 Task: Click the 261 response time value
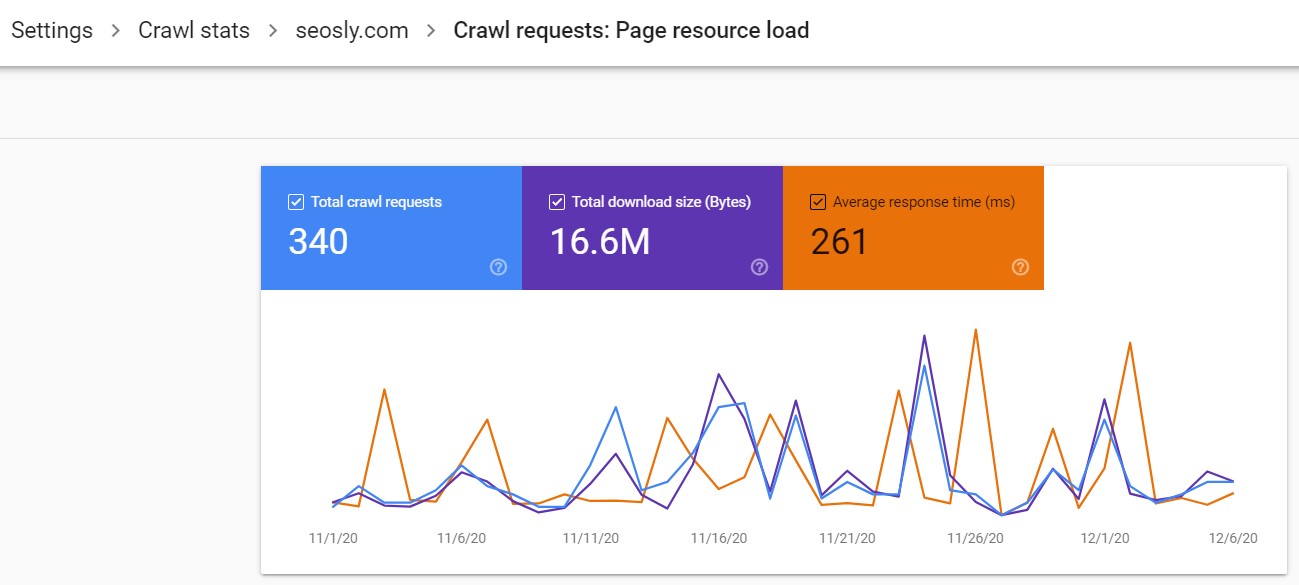point(838,241)
